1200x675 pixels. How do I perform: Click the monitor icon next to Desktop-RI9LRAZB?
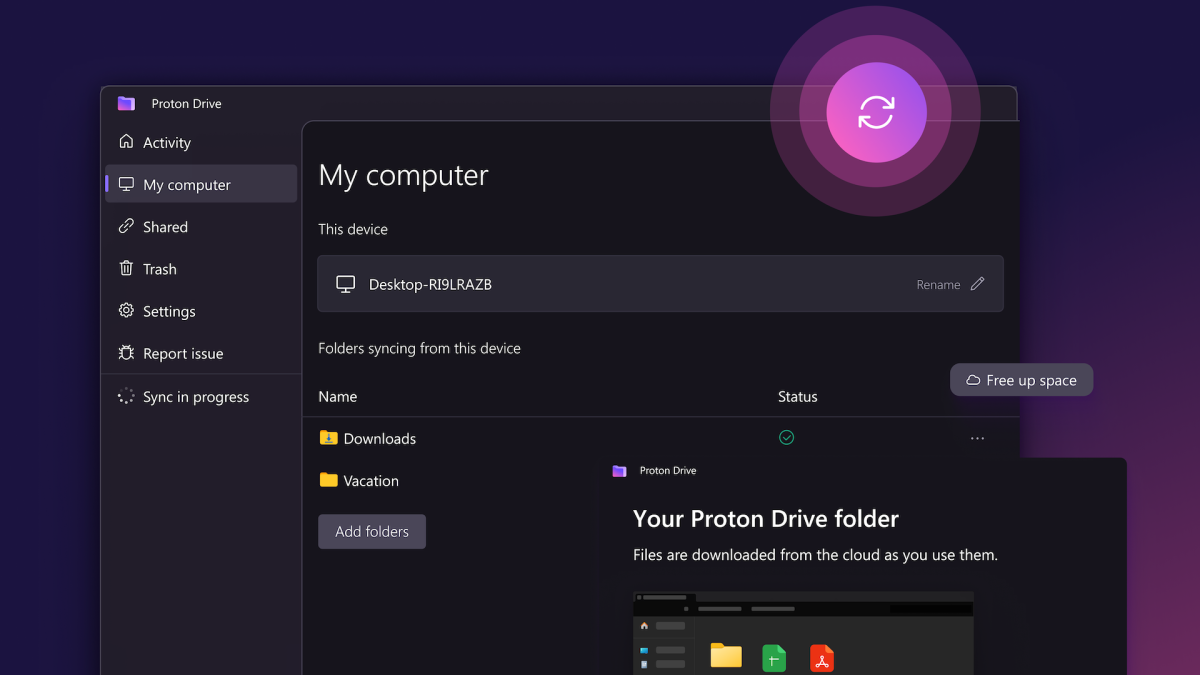[x=345, y=284]
